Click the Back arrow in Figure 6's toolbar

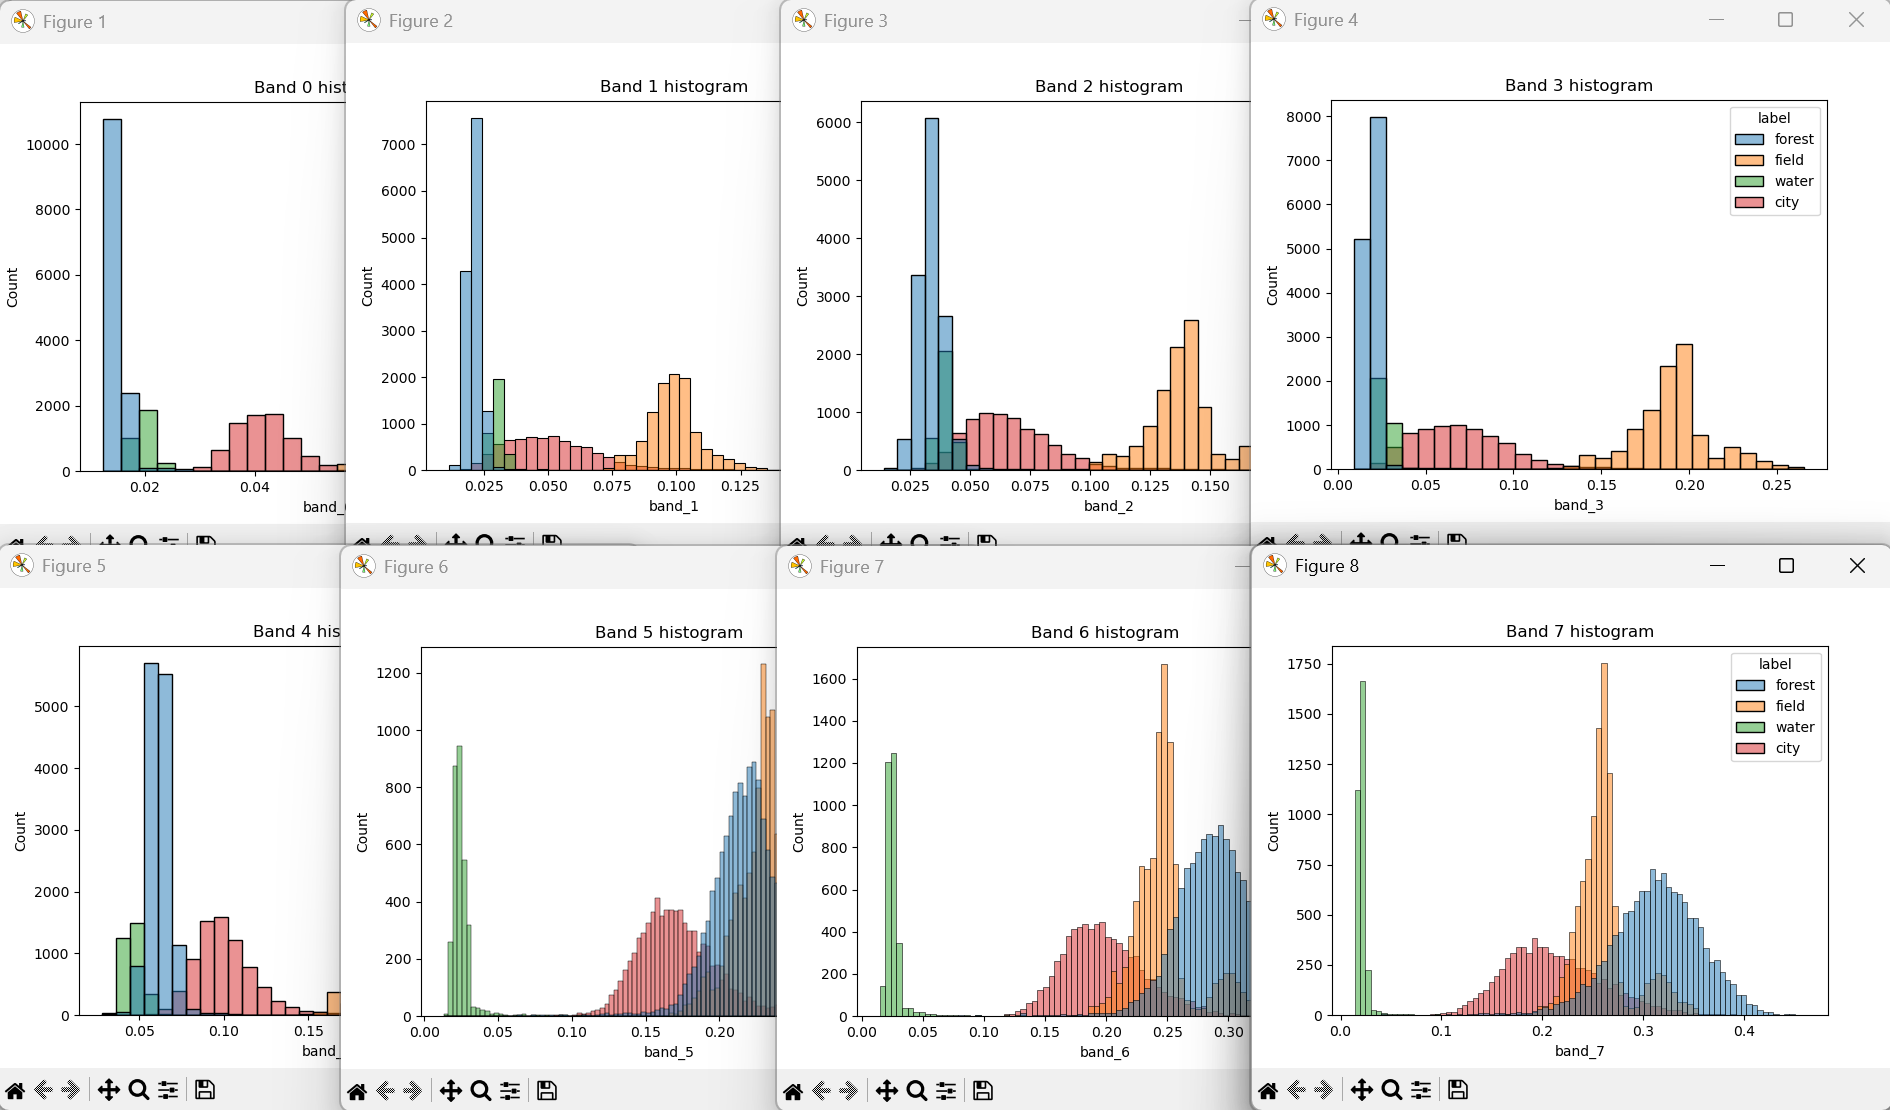tap(385, 1091)
